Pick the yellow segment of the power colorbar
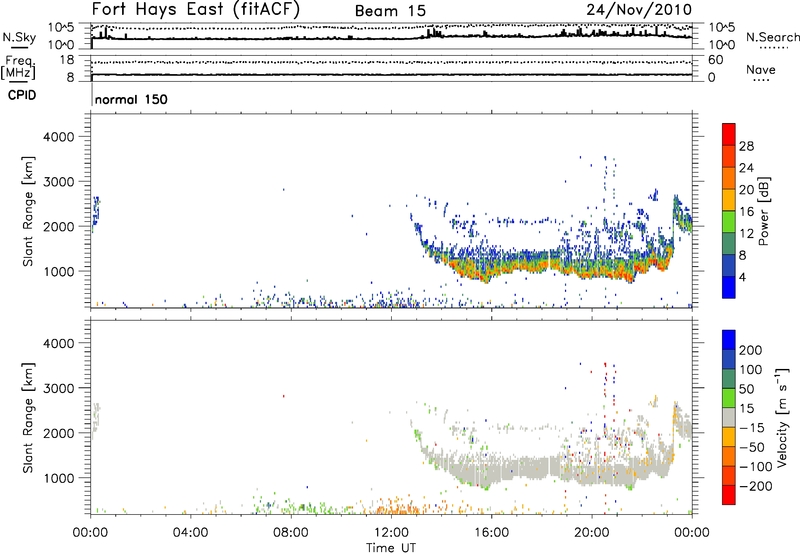The height and width of the screenshot is (554, 800). coord(729,199)
